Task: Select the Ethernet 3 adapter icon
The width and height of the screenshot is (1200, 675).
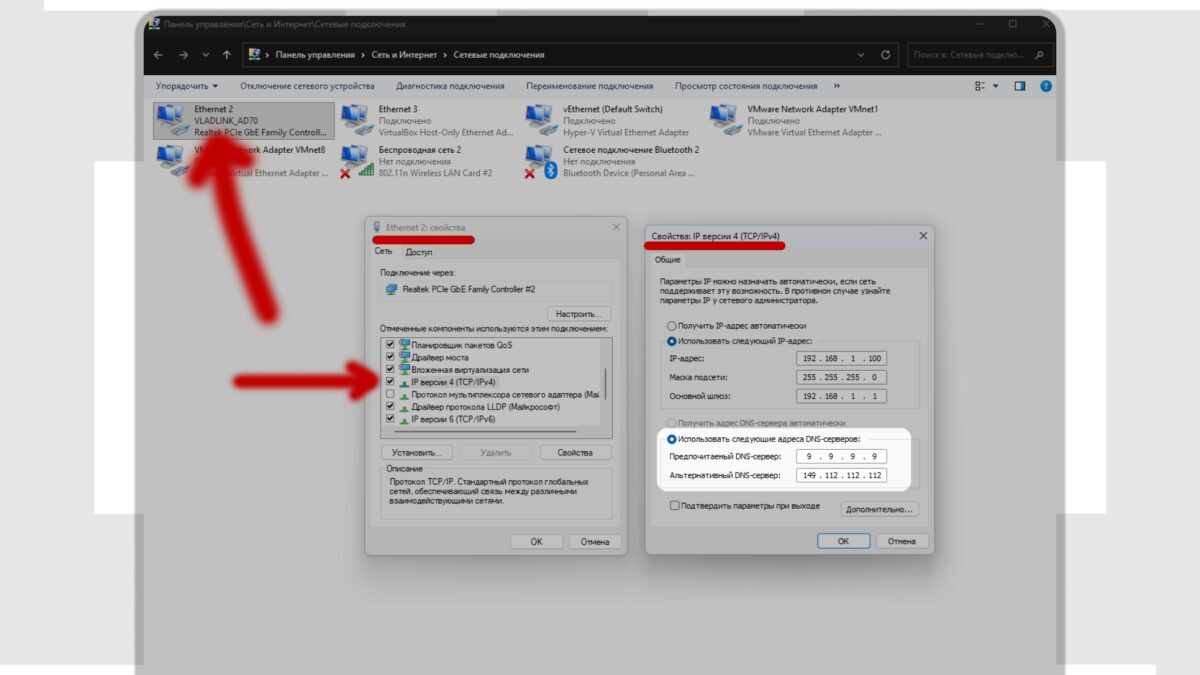Action: point(356,119)
